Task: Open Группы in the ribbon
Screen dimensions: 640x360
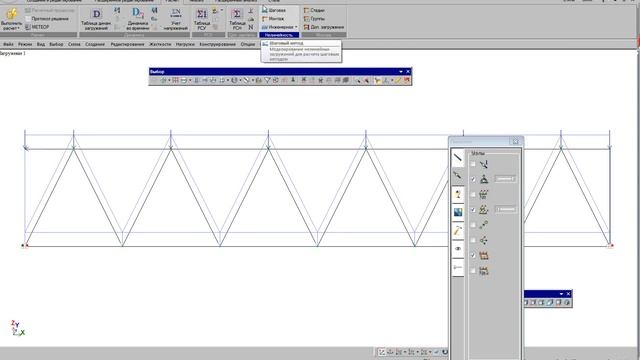Action: point(314,19)
